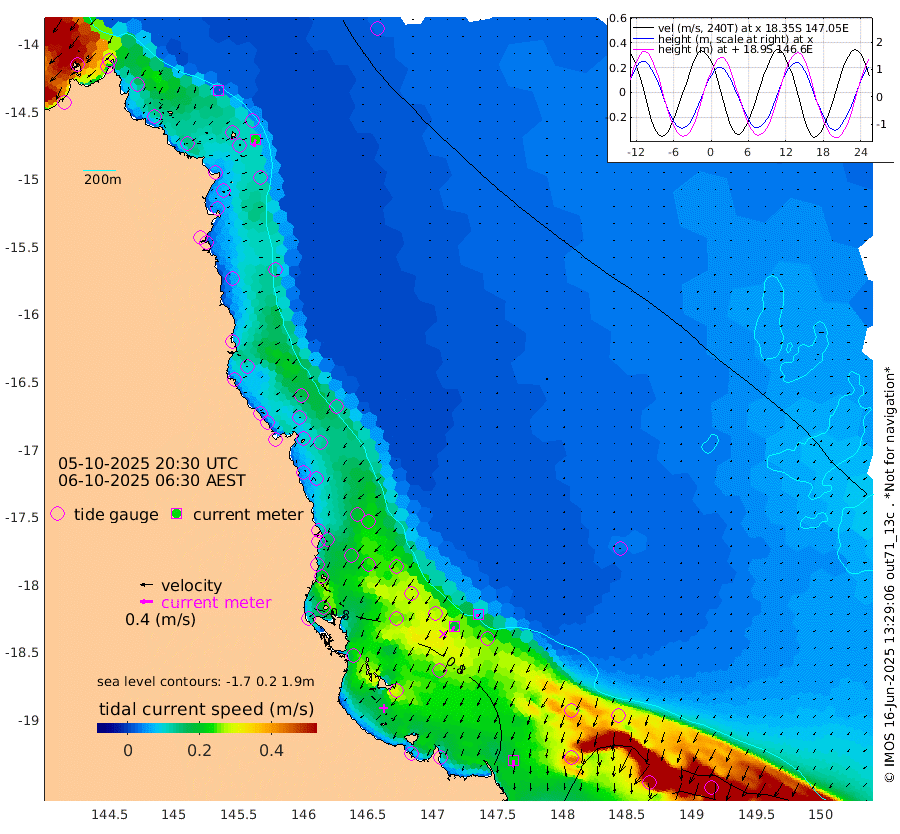The height and width of the screenshot is (834, 900).
Task: Click the '05-10-2025 20:30 UTC' timestamp
Action: click(x=148, y=463)
